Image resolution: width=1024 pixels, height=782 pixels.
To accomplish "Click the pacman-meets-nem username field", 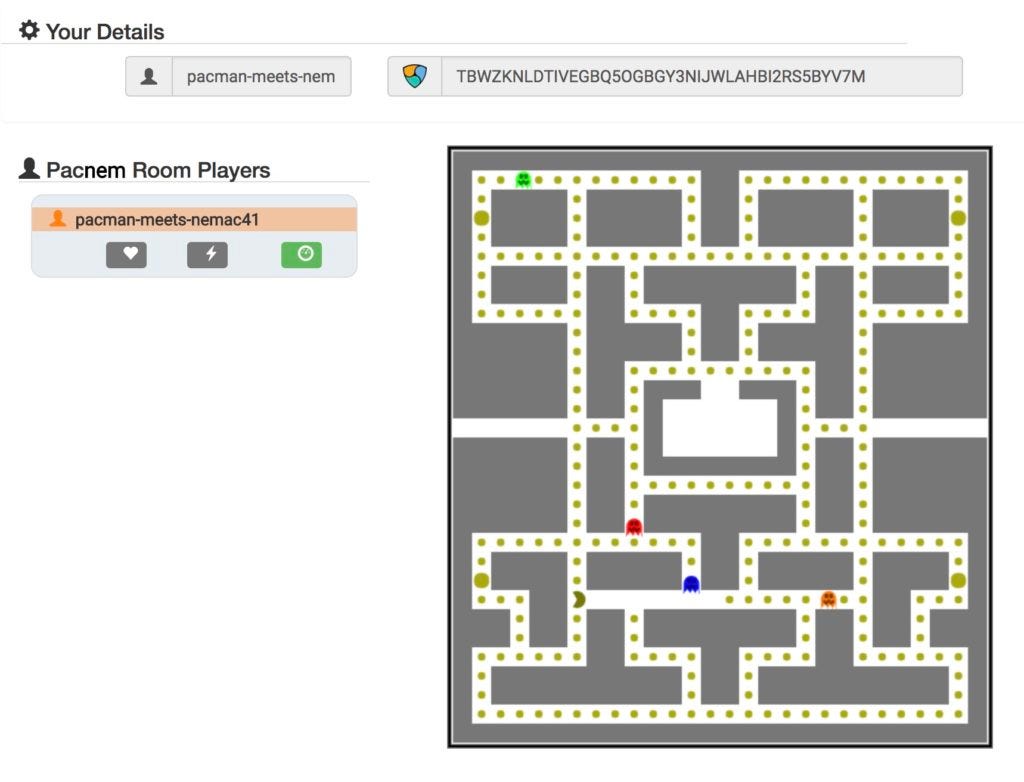I will [x=261, y=76].
